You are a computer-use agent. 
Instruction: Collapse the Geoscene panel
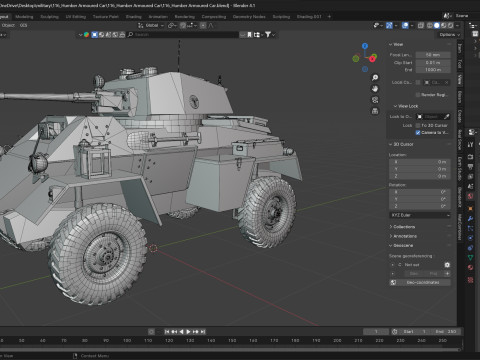pos(401,245)
